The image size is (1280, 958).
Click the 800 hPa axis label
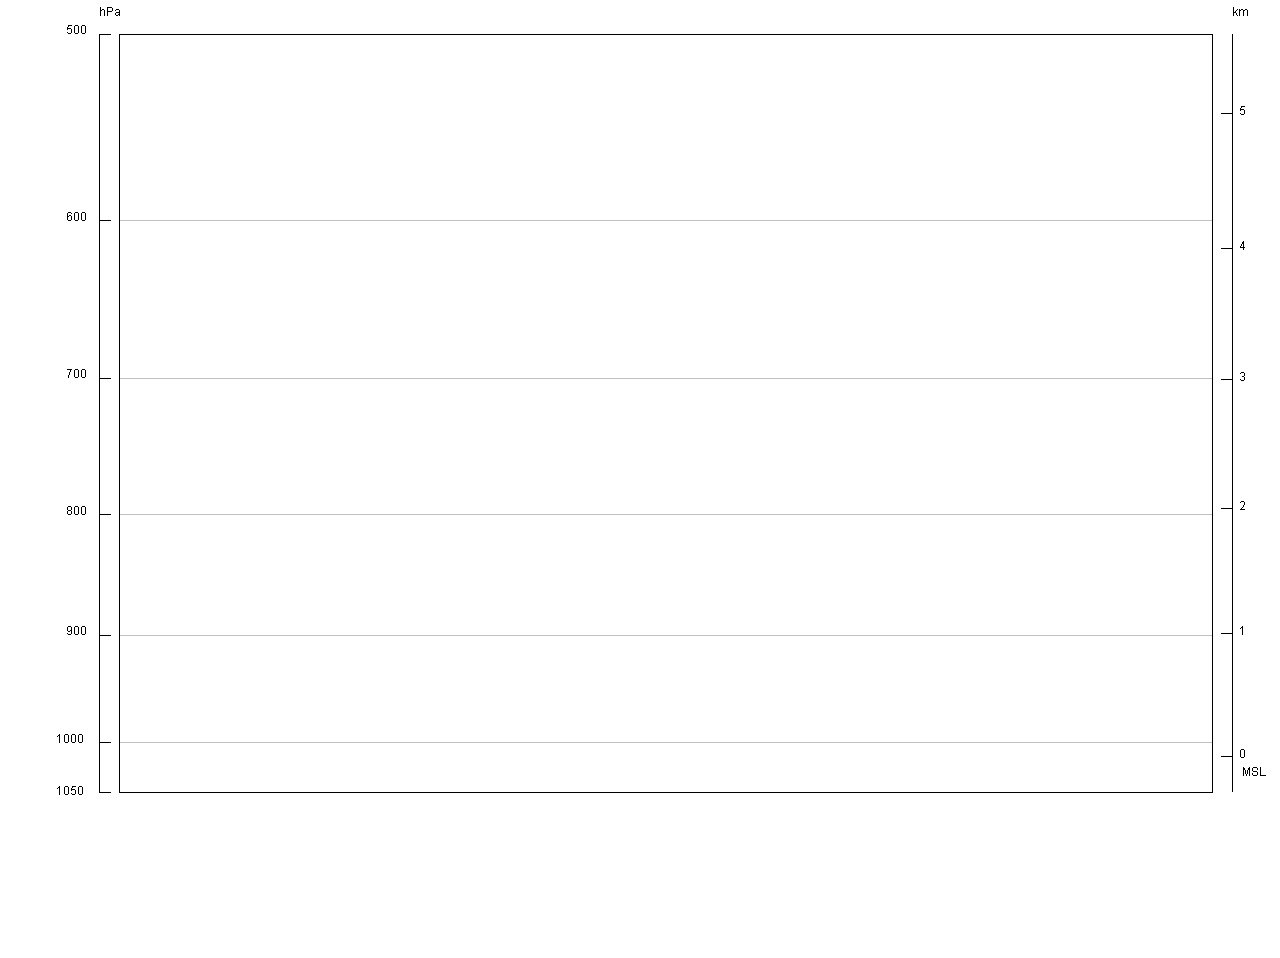pyautogui.click(x=77, y=512)
